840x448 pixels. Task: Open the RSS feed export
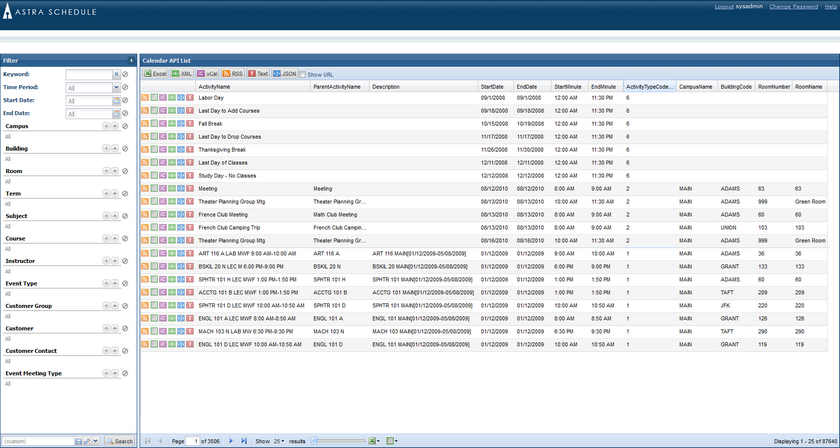(x=233, y=74)
